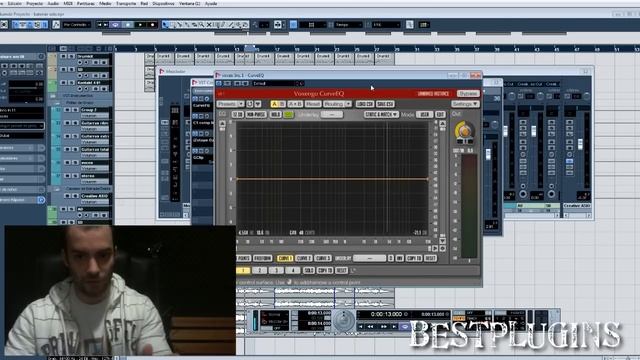
Task: Click the FREEFORM button
Action: 262,258
